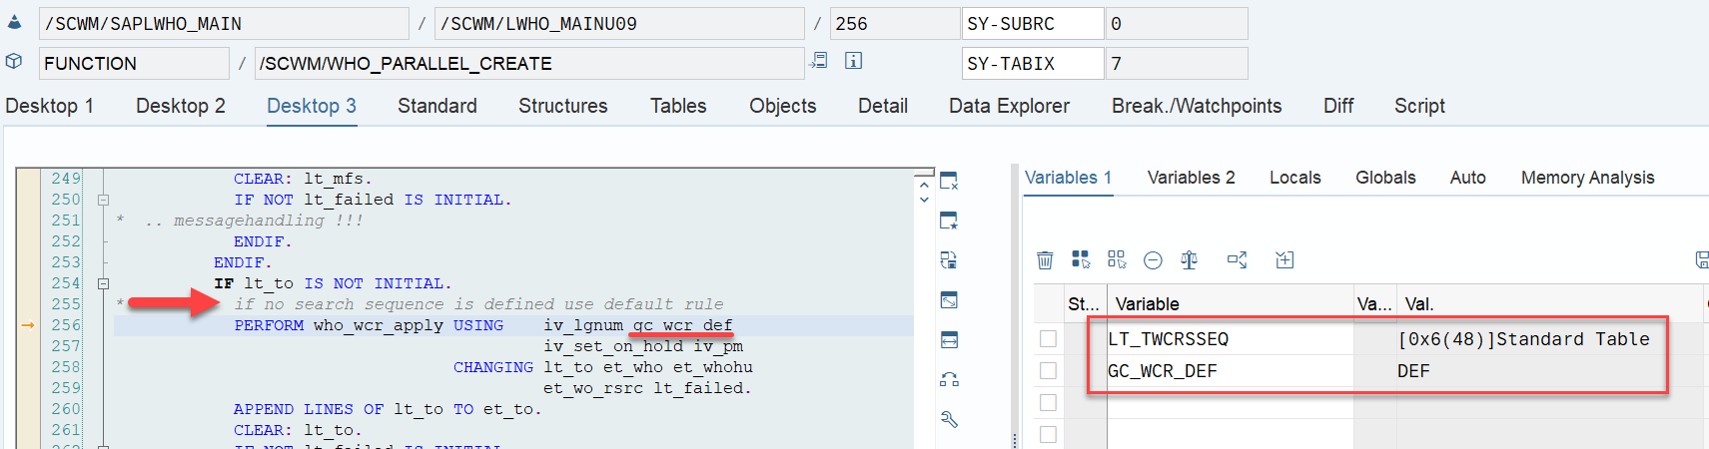Collapse the IF block at line 254
Viewport: 1709px width, 449px height.
click(x=103, y=284)
